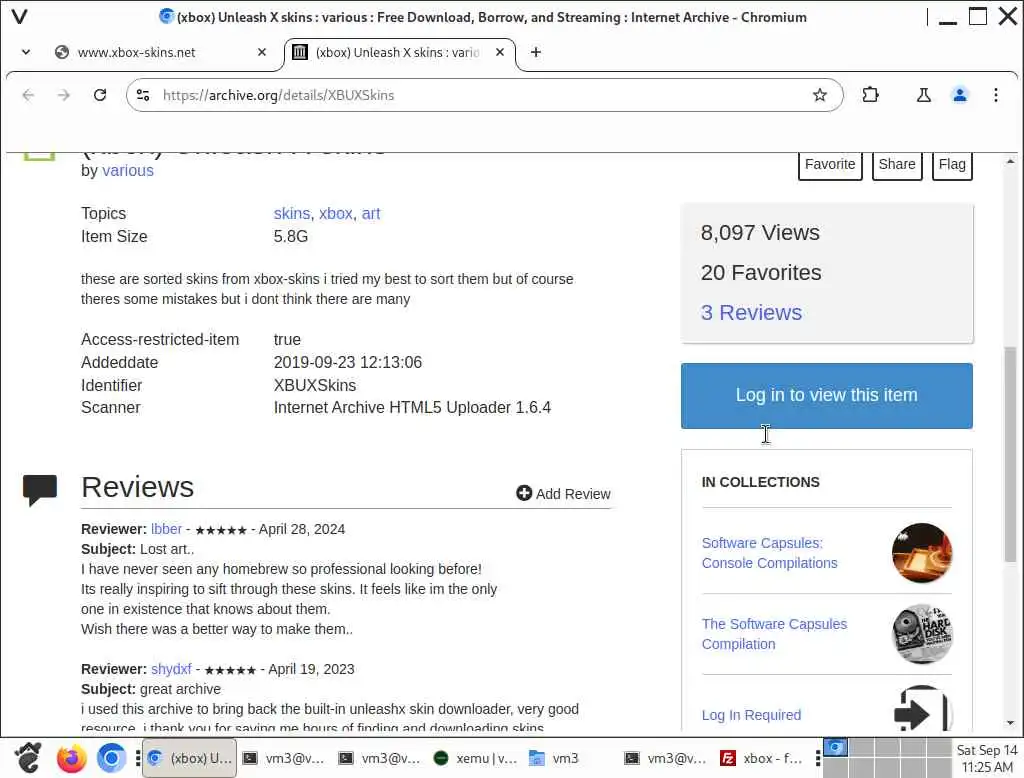Close the www.xbox-skins.net tab
Image resolution: width=1024 pixels, height=778 pixels.
(262, 52)
